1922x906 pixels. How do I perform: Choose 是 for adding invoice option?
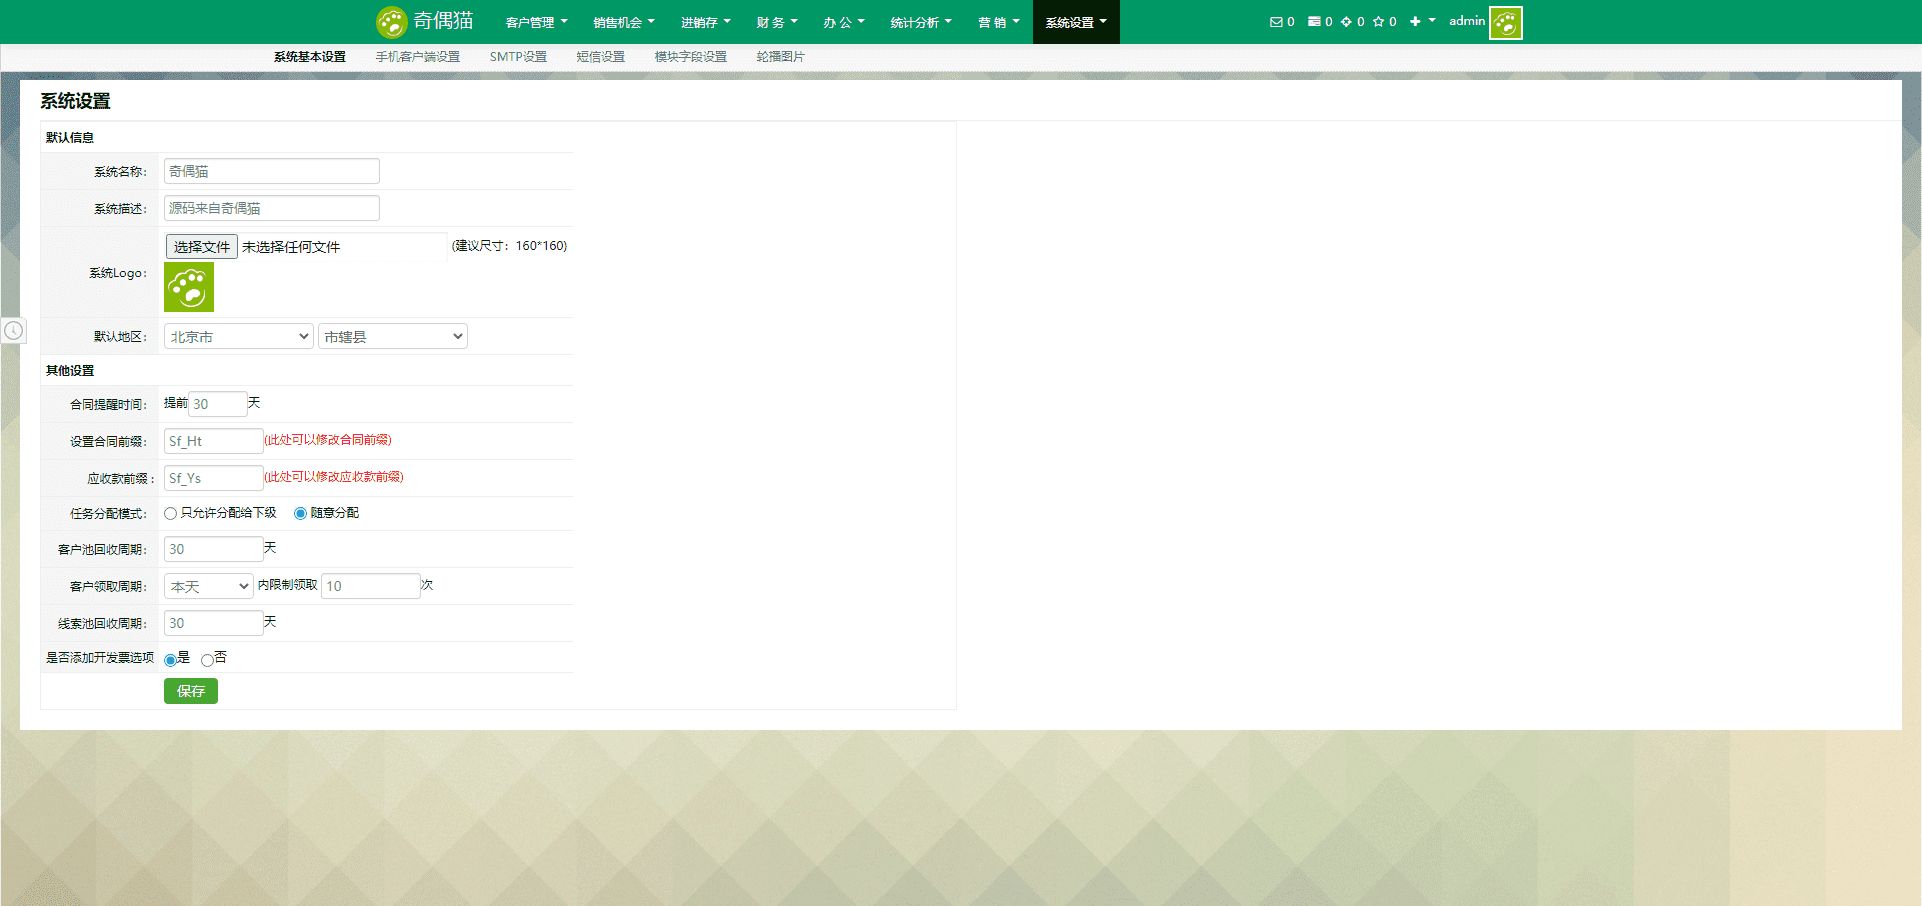(170, 660)
